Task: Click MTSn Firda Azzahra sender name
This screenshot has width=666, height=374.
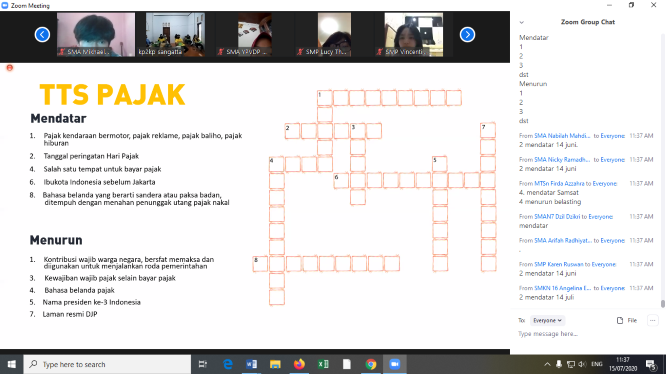Action: click(559, 183)
